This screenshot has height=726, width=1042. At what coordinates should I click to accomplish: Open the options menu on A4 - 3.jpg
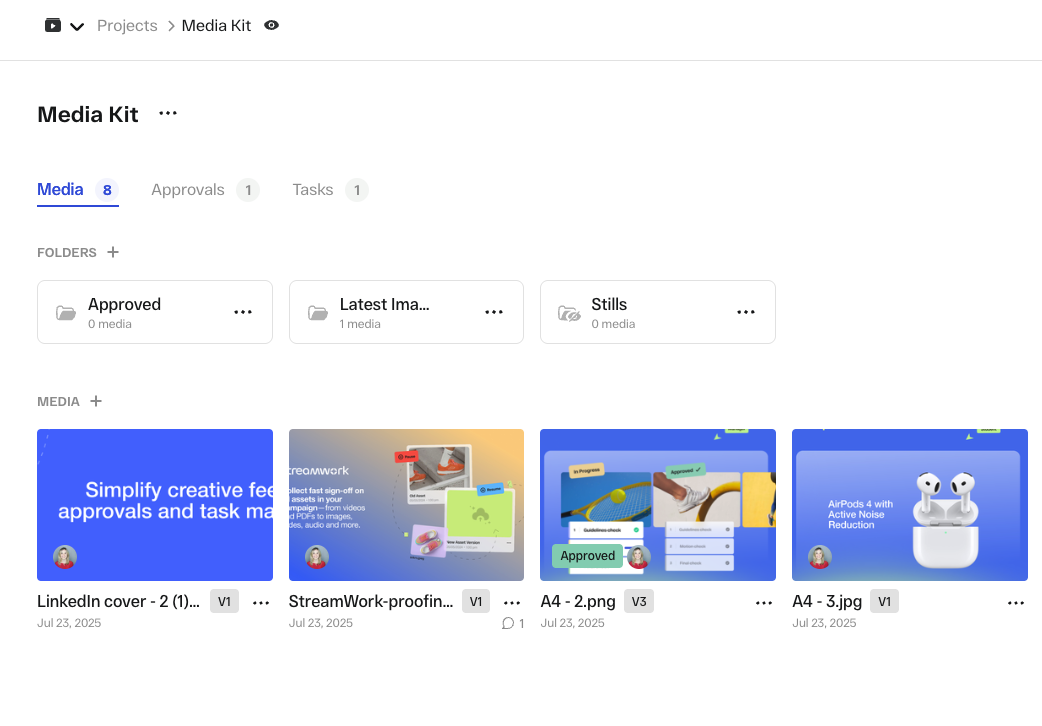point(1016,601)
